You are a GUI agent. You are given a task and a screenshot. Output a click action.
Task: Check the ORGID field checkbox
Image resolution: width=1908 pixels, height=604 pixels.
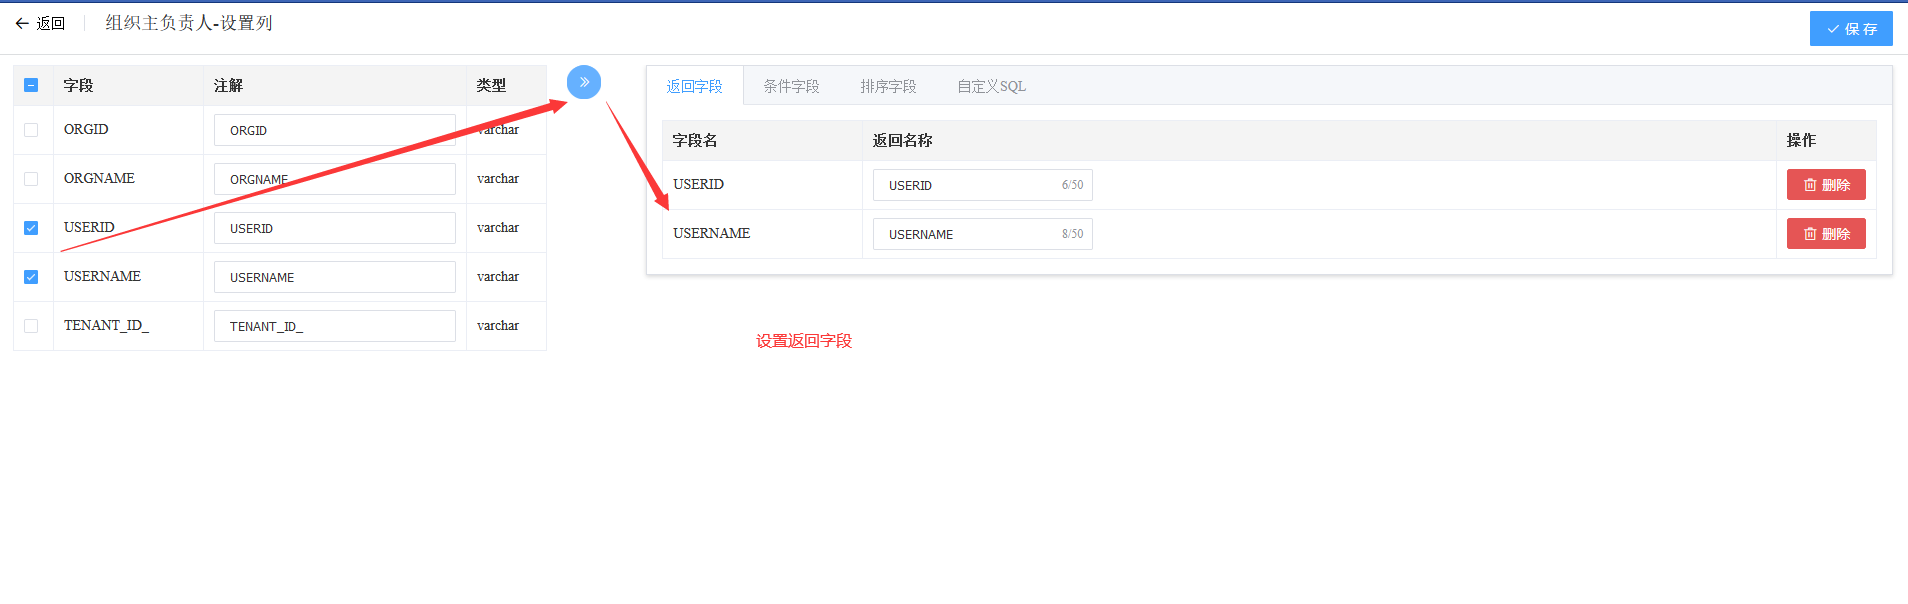31,130
